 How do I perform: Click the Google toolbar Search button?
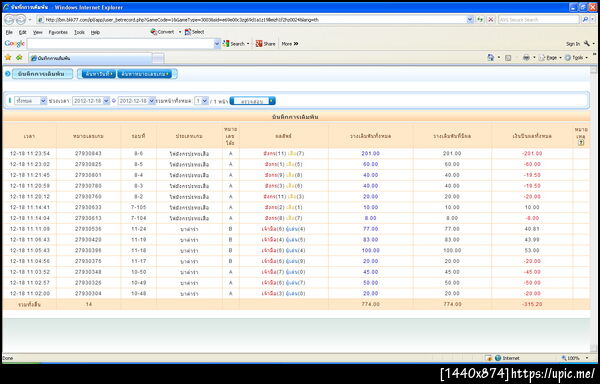tap(234, 44)
